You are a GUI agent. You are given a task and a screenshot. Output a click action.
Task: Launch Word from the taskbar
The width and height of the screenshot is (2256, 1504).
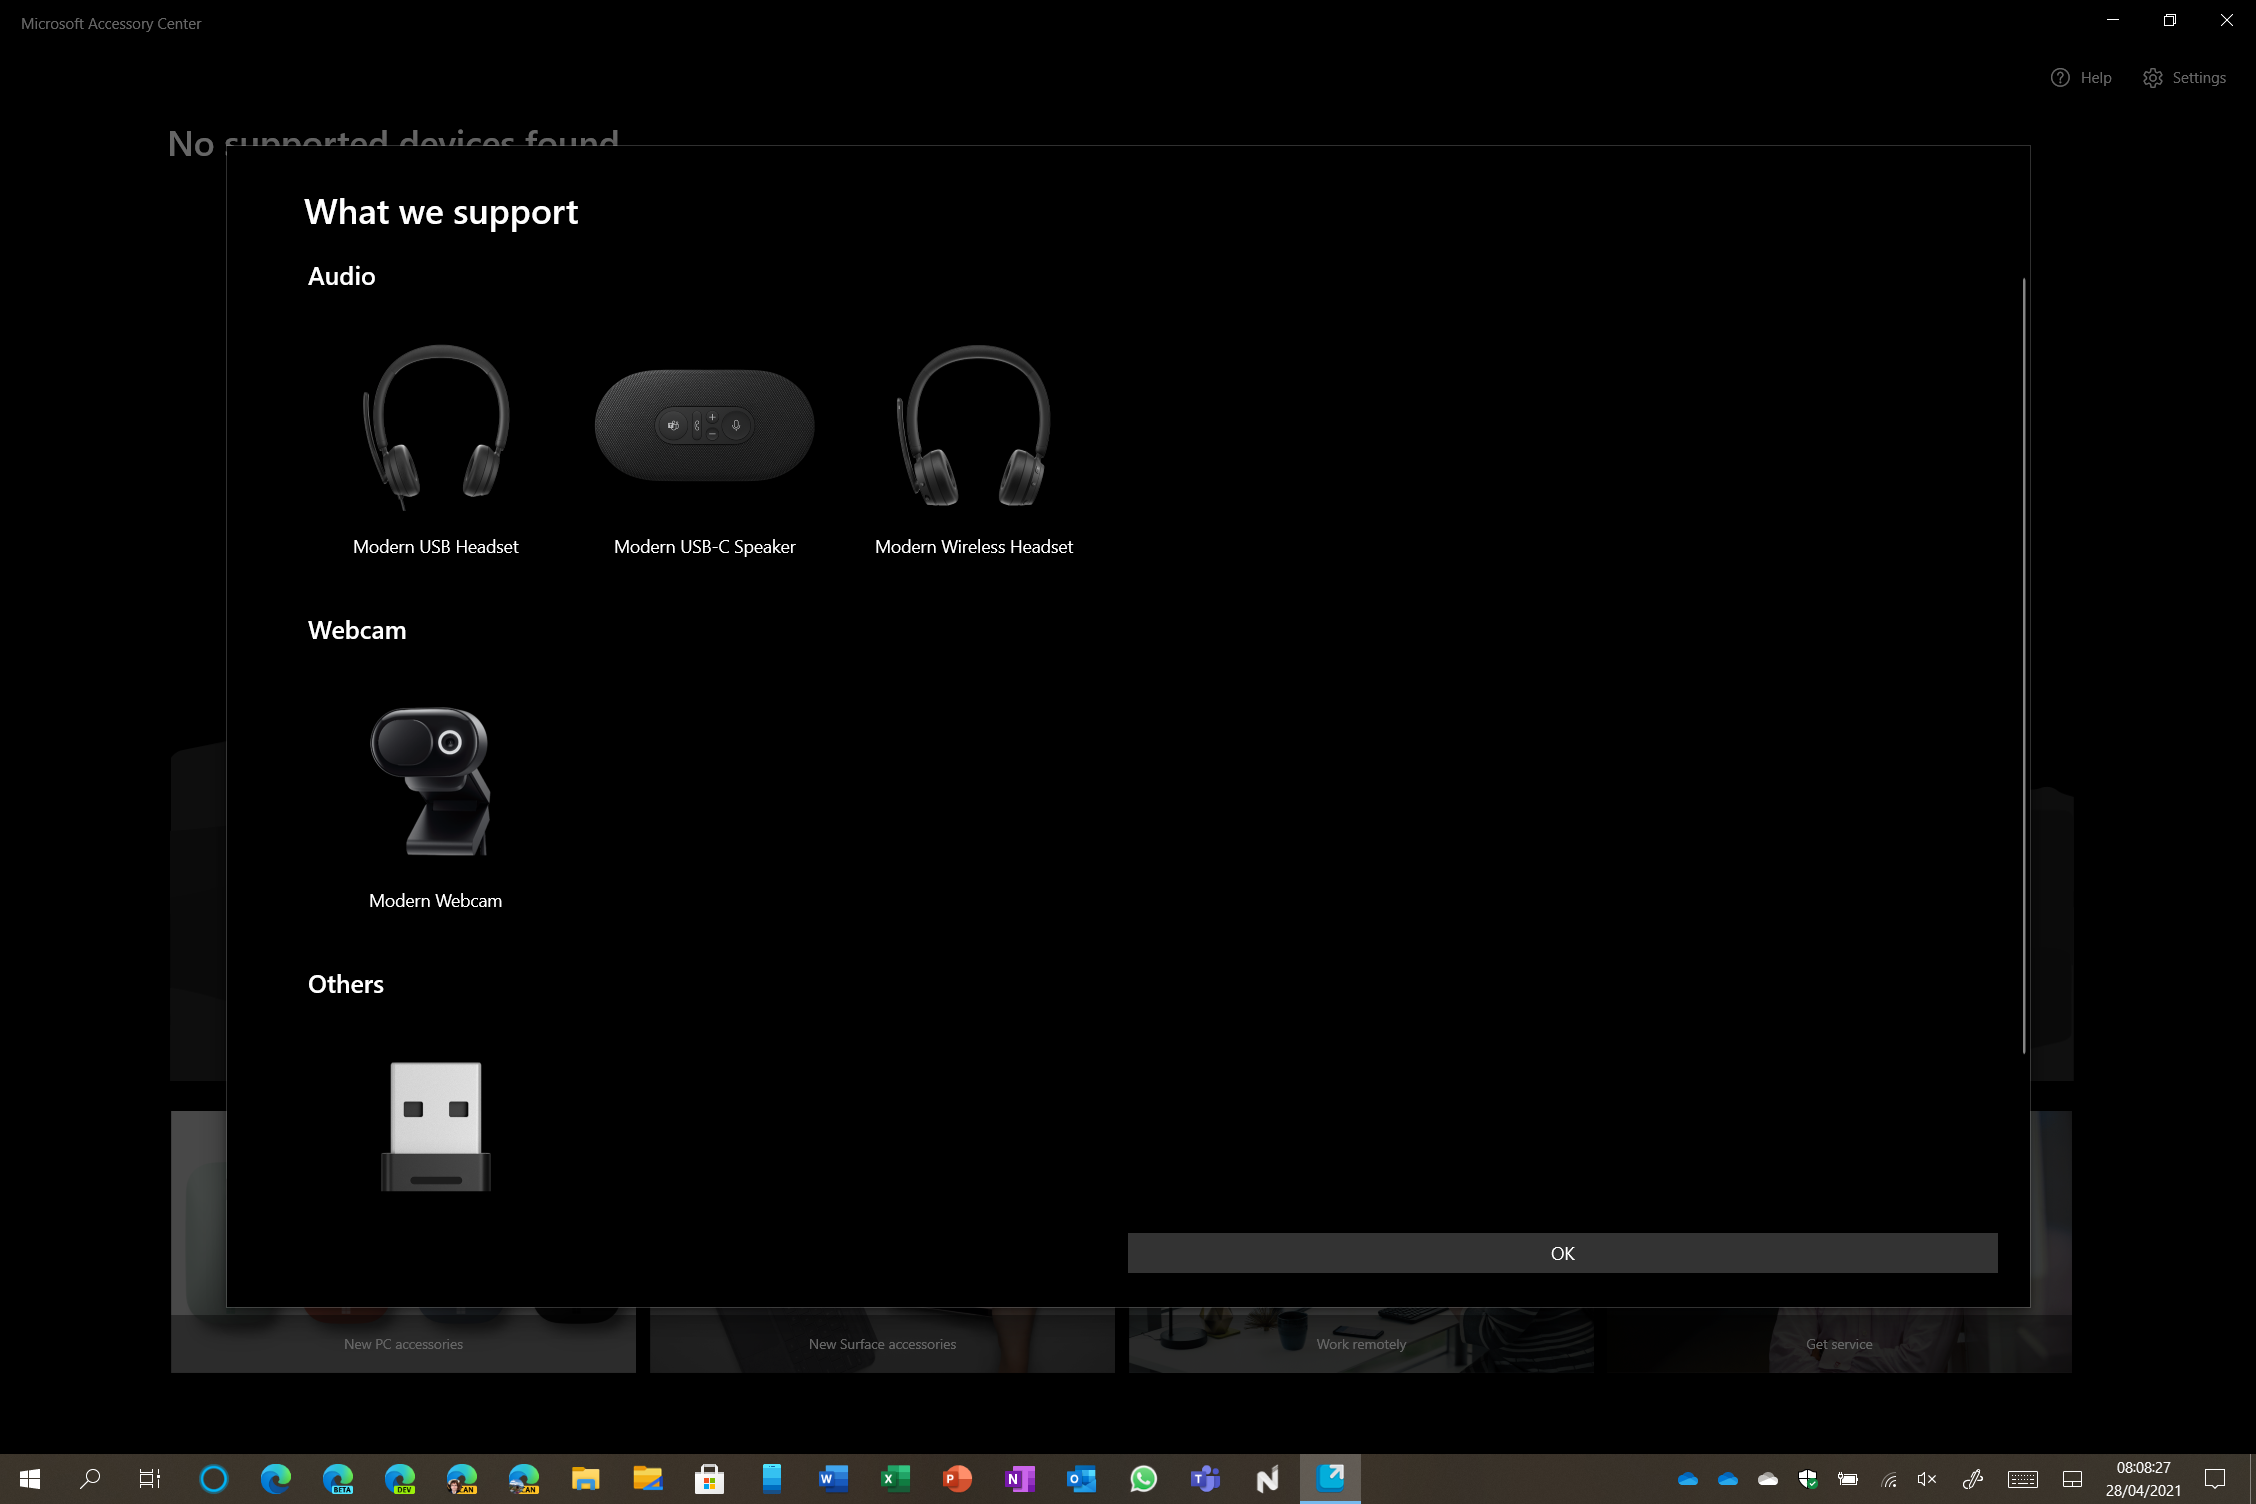[x=834, y=1479]
